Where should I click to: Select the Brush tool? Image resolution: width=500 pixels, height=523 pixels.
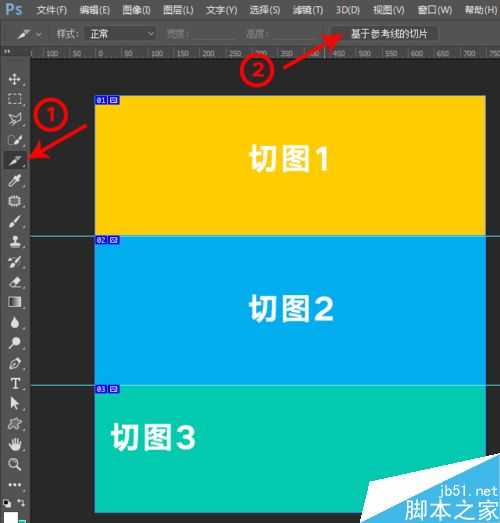[x=14, y=221]
